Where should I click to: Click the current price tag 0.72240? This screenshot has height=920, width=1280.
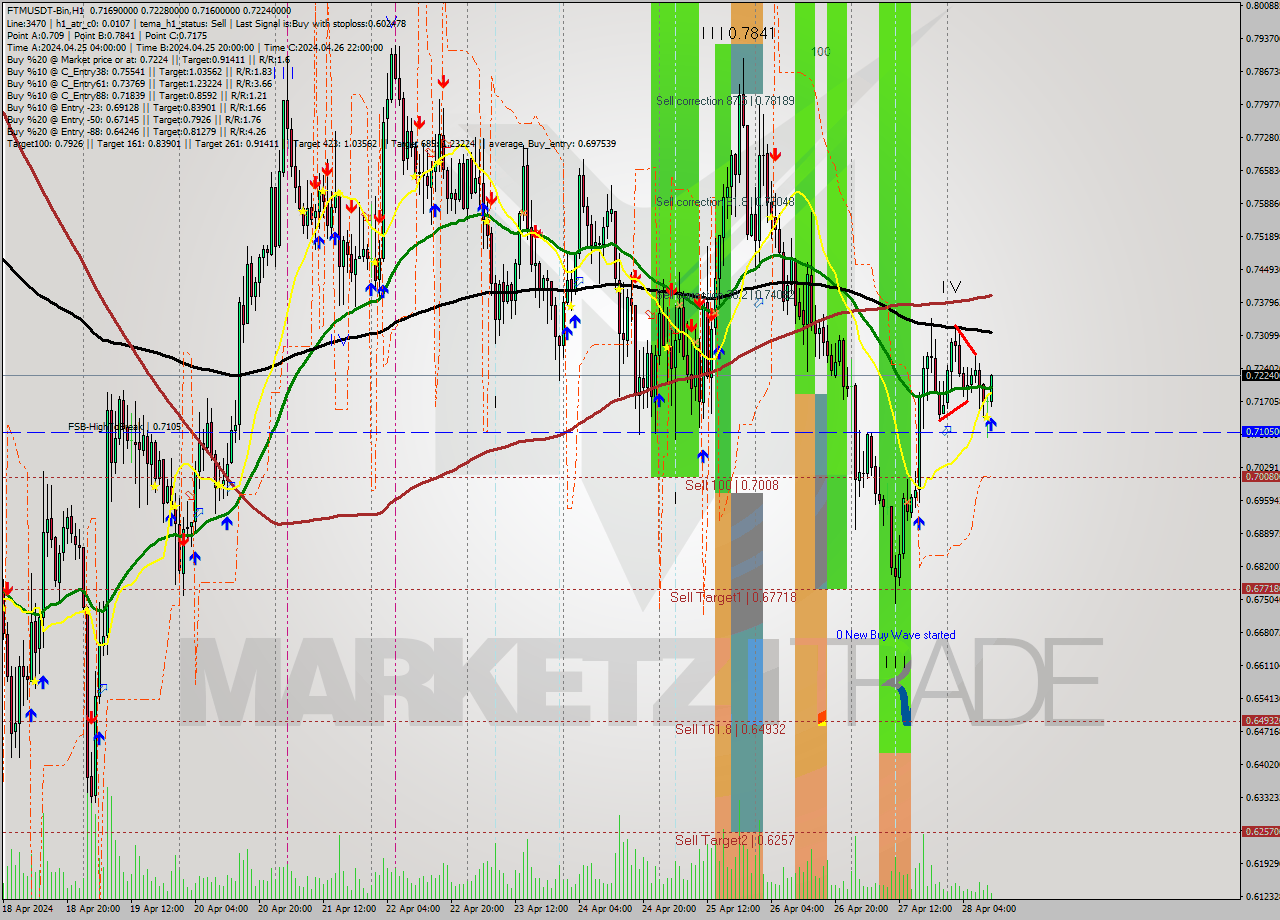1260,375
